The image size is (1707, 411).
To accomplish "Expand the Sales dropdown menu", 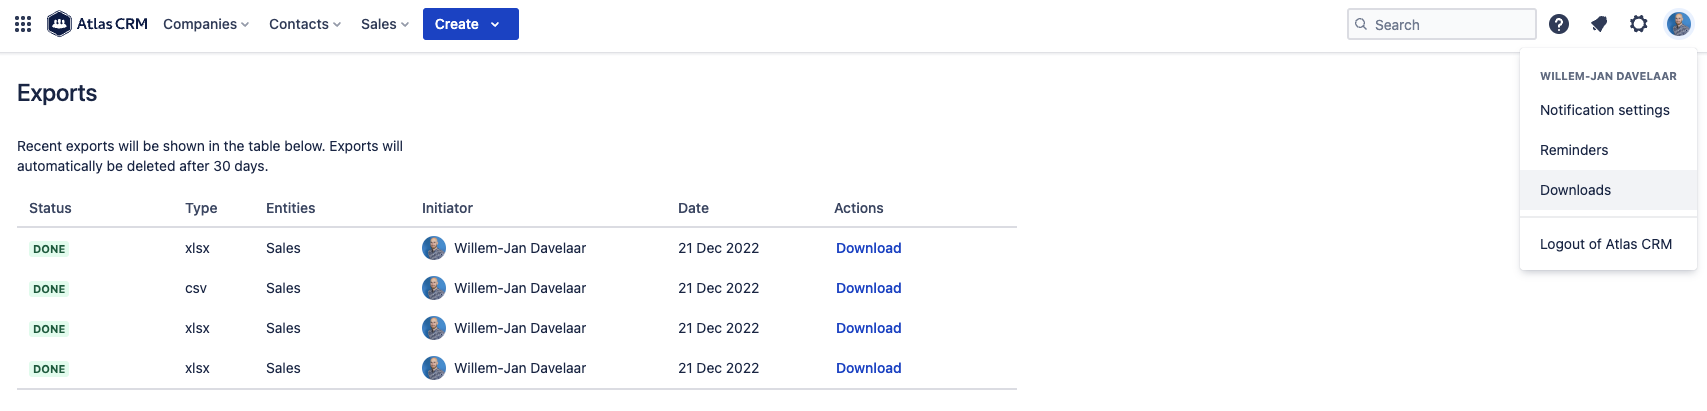I will click(385, 24).
